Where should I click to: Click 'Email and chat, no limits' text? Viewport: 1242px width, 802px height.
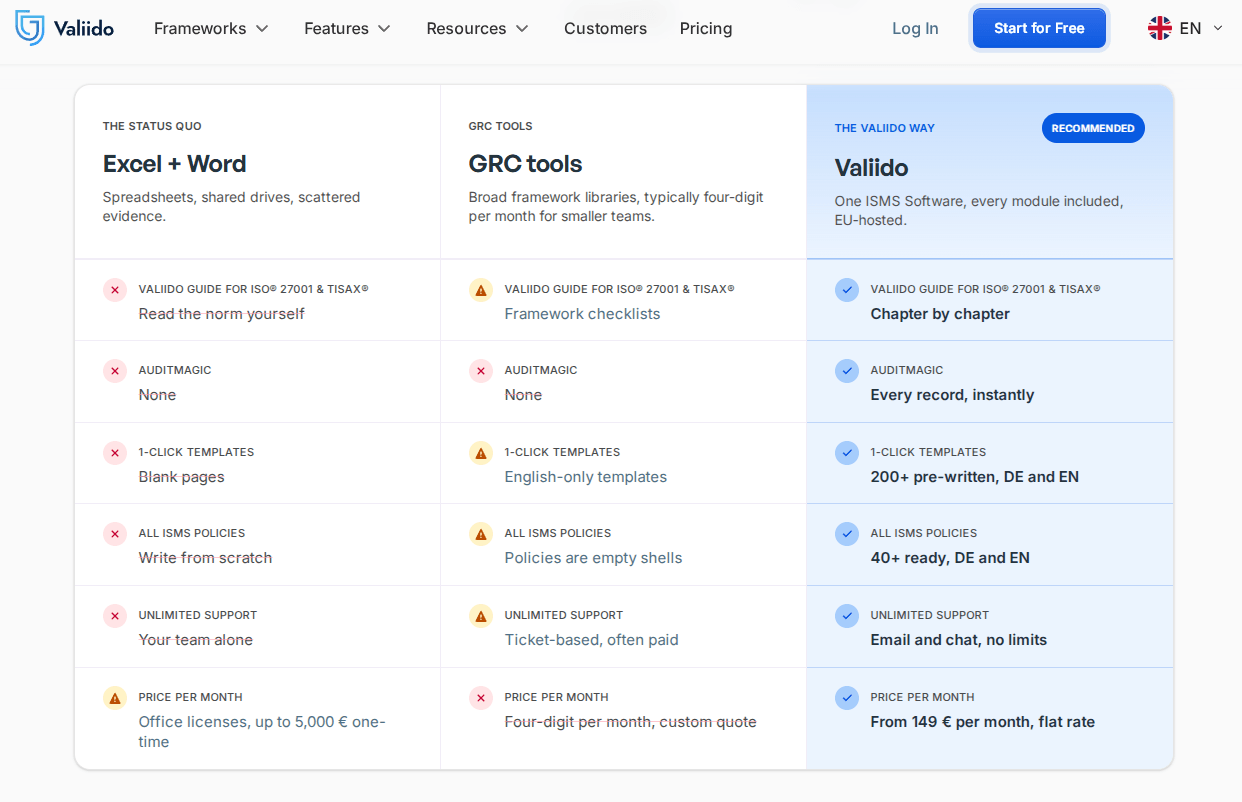pos(959,640)
